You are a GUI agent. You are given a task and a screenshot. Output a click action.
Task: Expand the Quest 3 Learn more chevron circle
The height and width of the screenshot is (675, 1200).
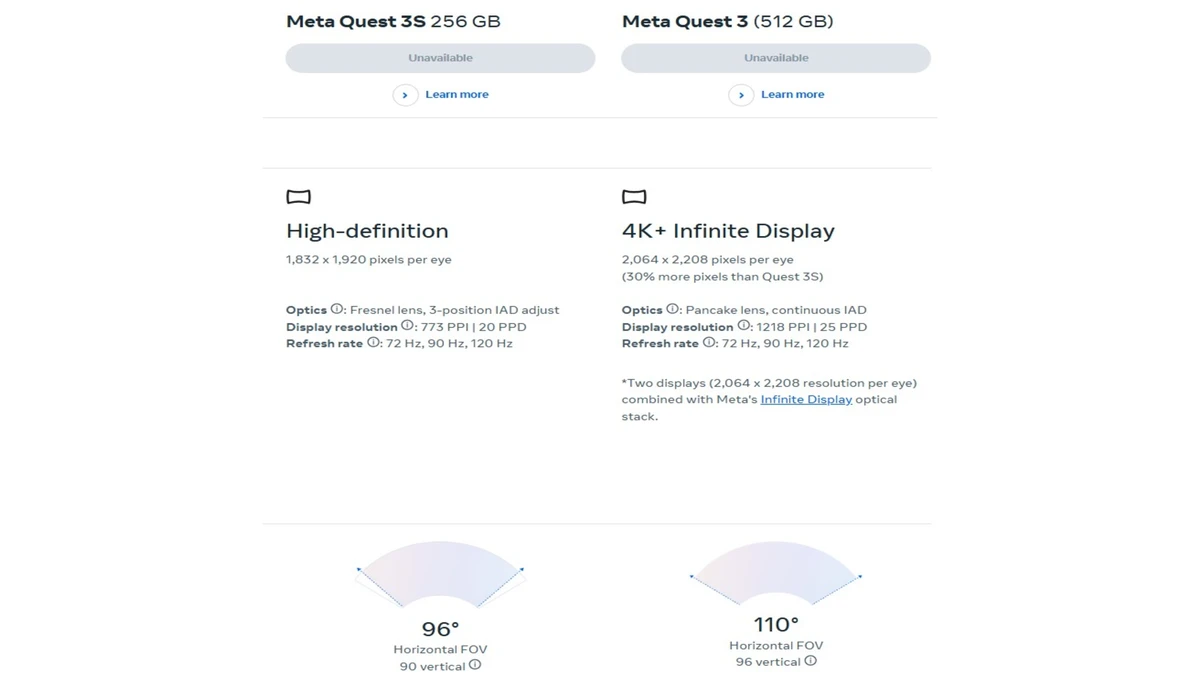coord(741,94)
